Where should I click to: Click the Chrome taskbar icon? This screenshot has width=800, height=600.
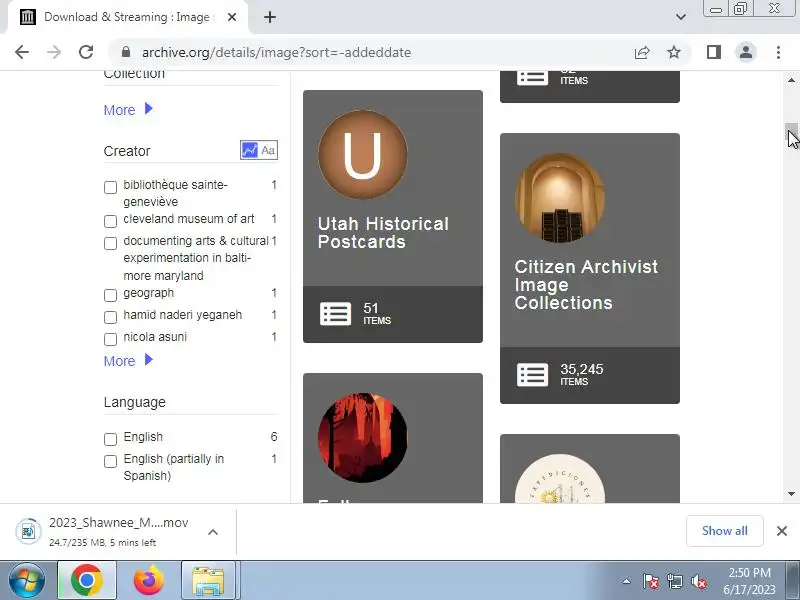pyautogui.click(x=87, y=580)
